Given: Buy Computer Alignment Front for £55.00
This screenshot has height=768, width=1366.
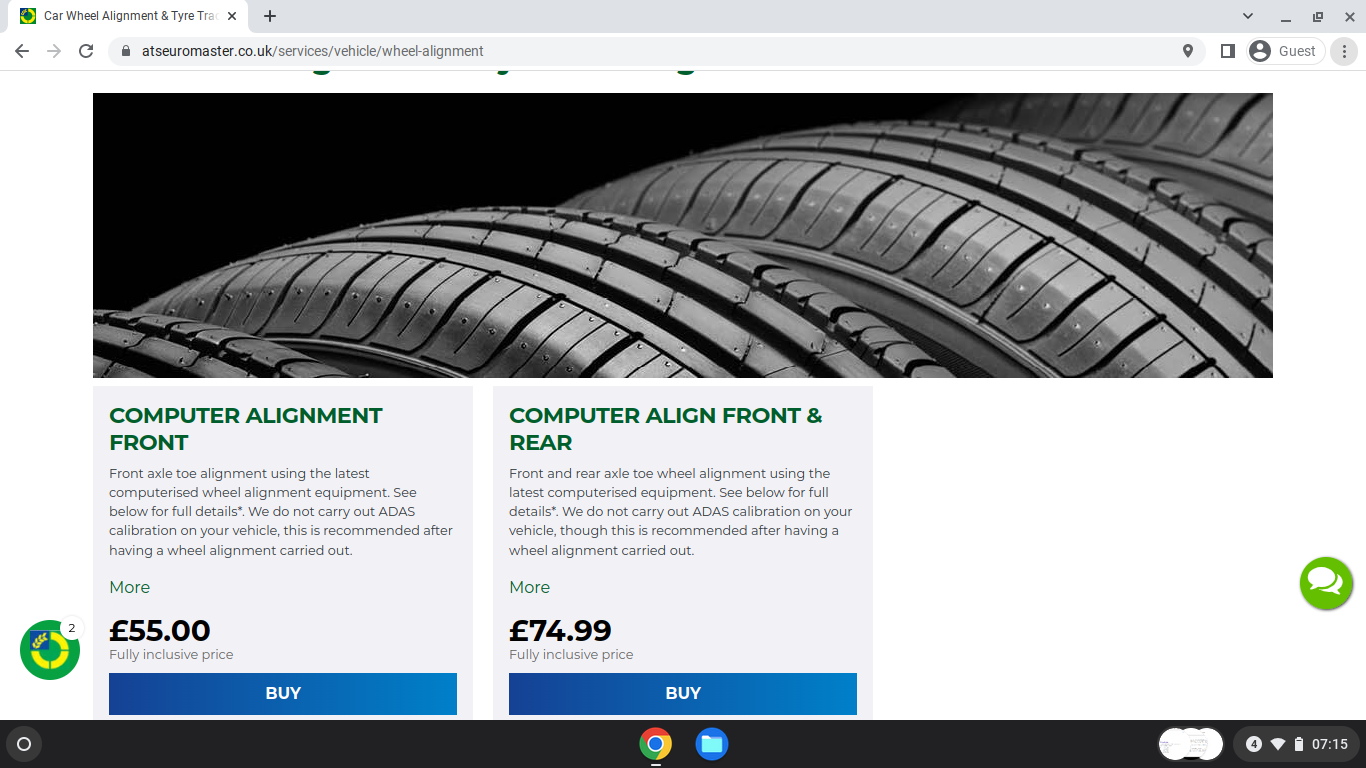Looking at the screenshot, I should pos(283,694).
